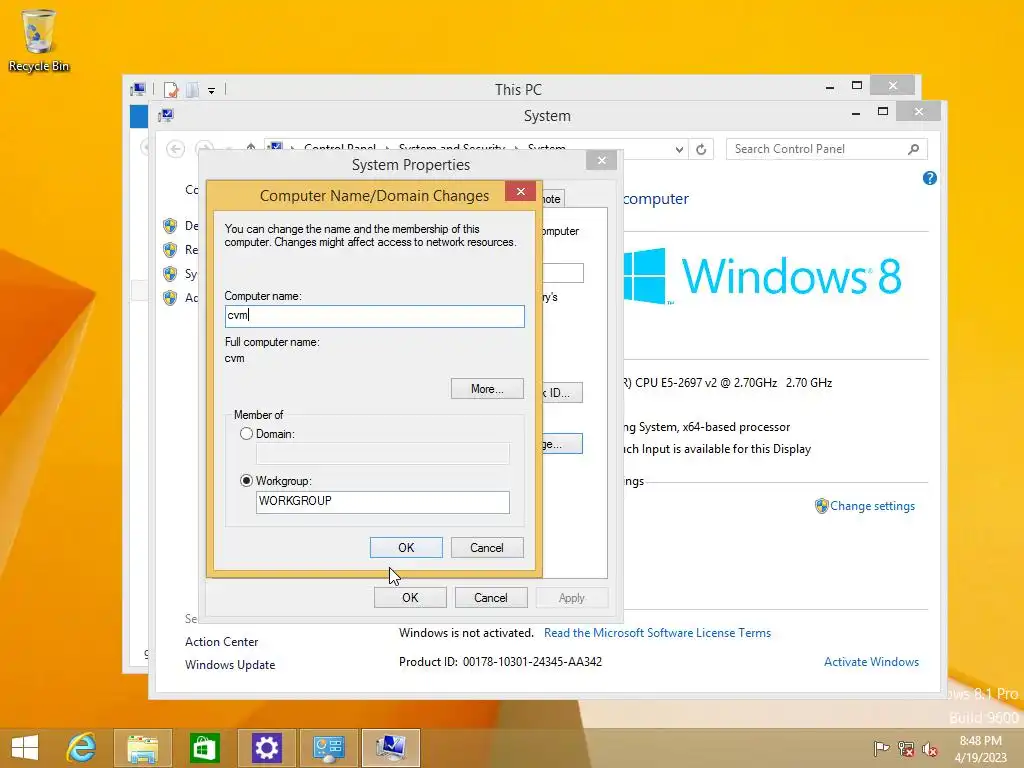This screenshot has height=768, width=1024.
Task: Minimize the This PC window
Action: point(830,86)
